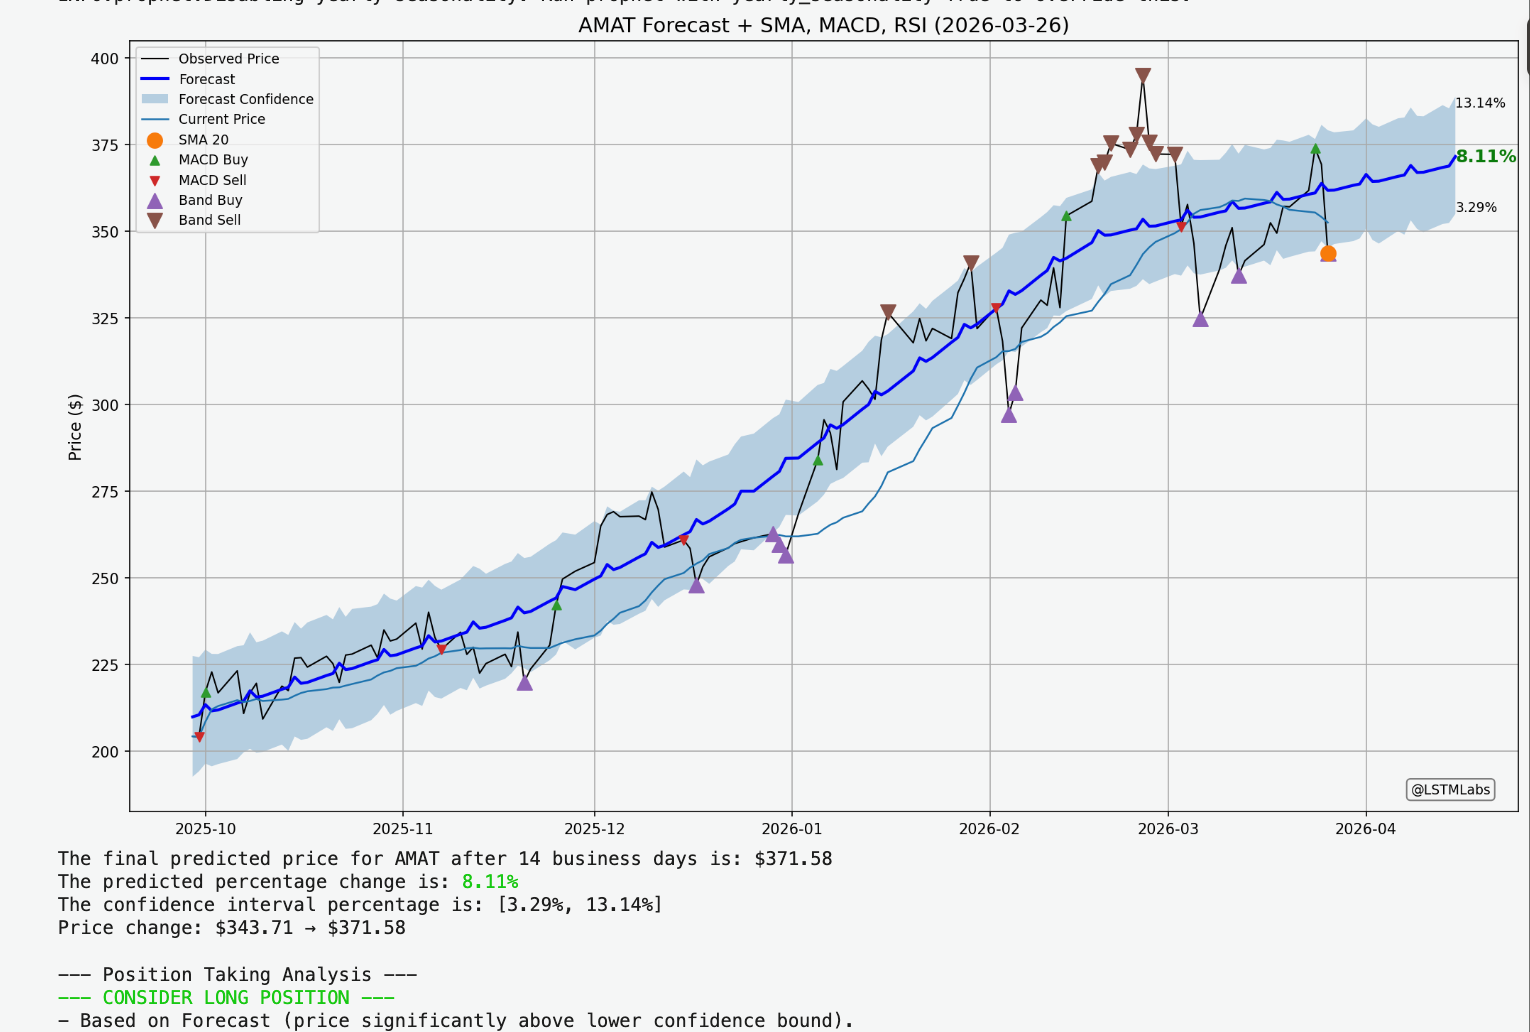The height and width of the screenshot is (1032, 1530).
Task: Select the green MACD Buy triangle legend icon
Action: [155, 160]
